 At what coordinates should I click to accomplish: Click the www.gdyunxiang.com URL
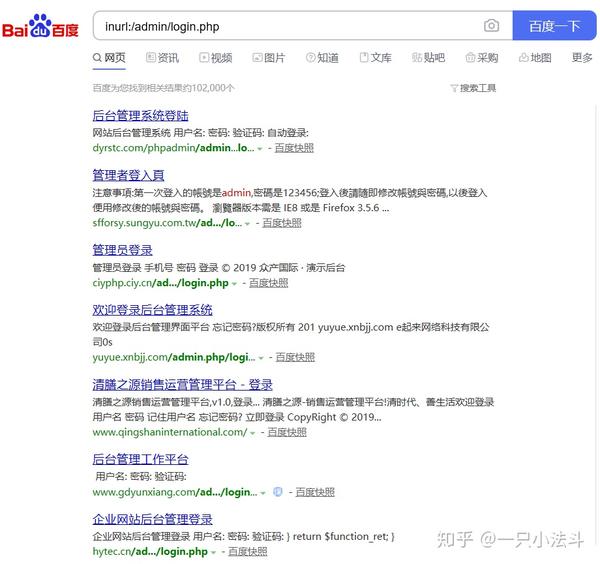pos(175,492)
